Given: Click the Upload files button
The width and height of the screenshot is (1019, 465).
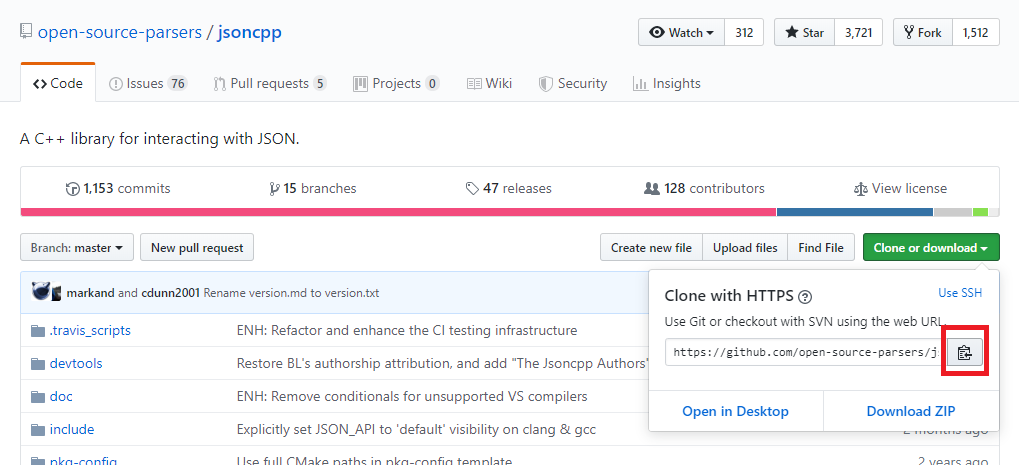Looking at the screenshot, I should tap(745, 247).
